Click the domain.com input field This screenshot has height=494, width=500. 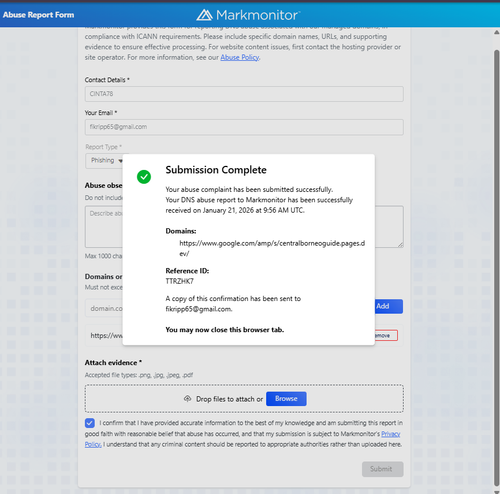click(x=104, y=308)
